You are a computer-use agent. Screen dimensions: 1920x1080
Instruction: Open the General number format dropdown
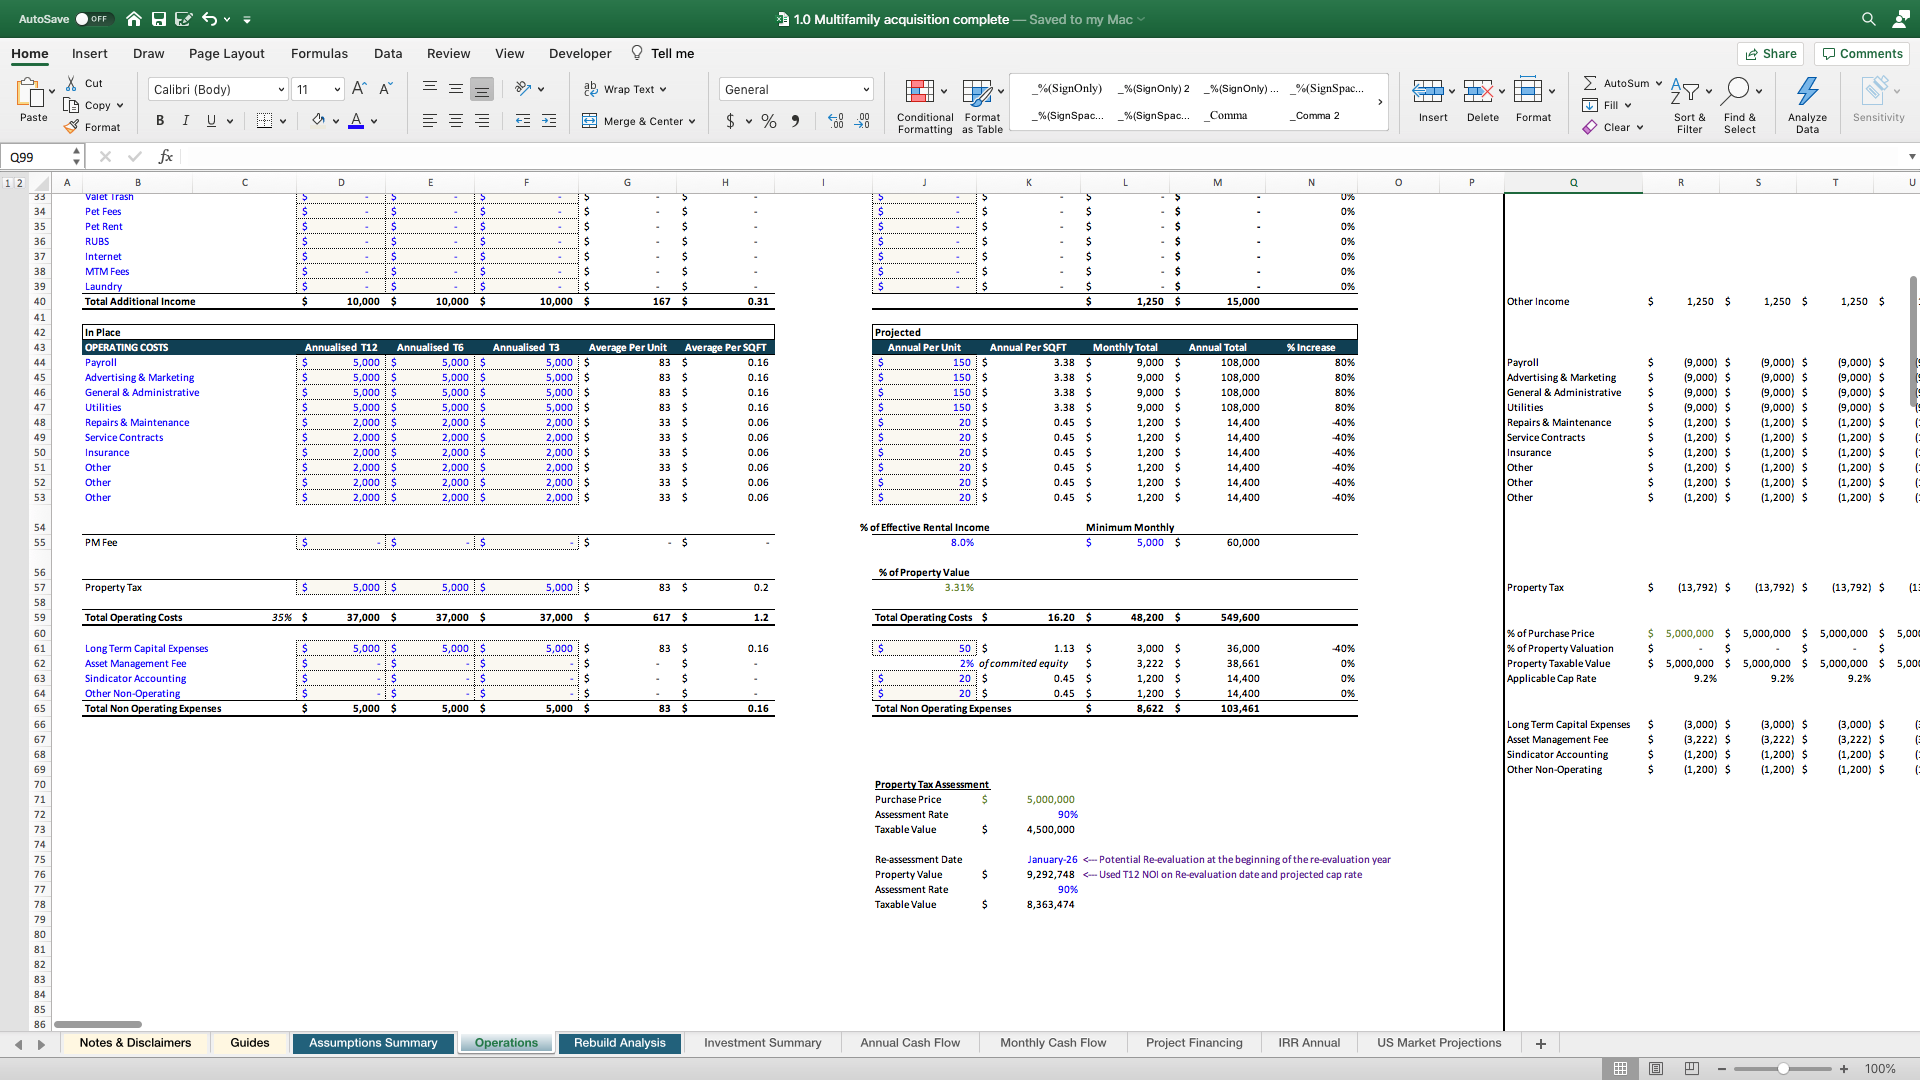click(x=795, y=89)
